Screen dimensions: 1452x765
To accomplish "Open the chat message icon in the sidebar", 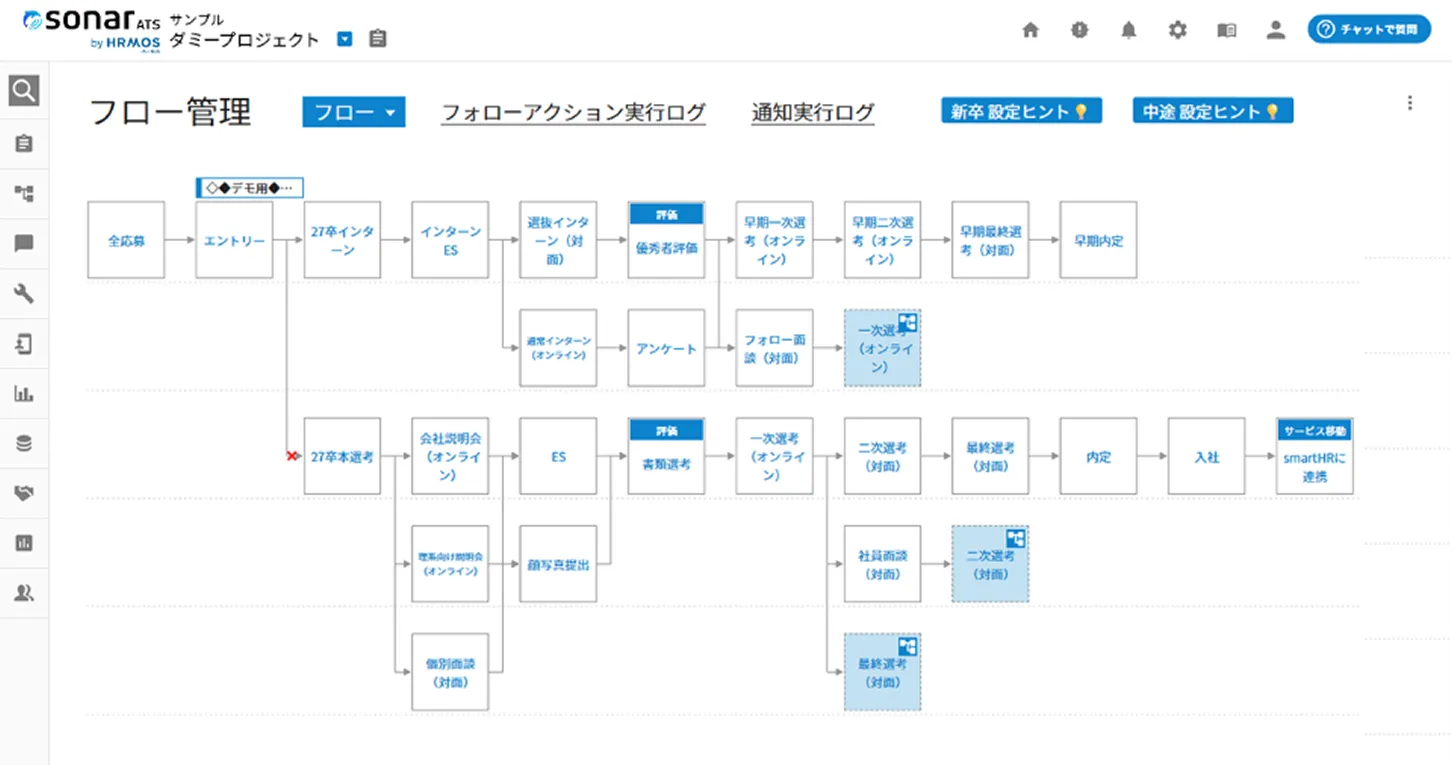I will click(x=24, y=244).
